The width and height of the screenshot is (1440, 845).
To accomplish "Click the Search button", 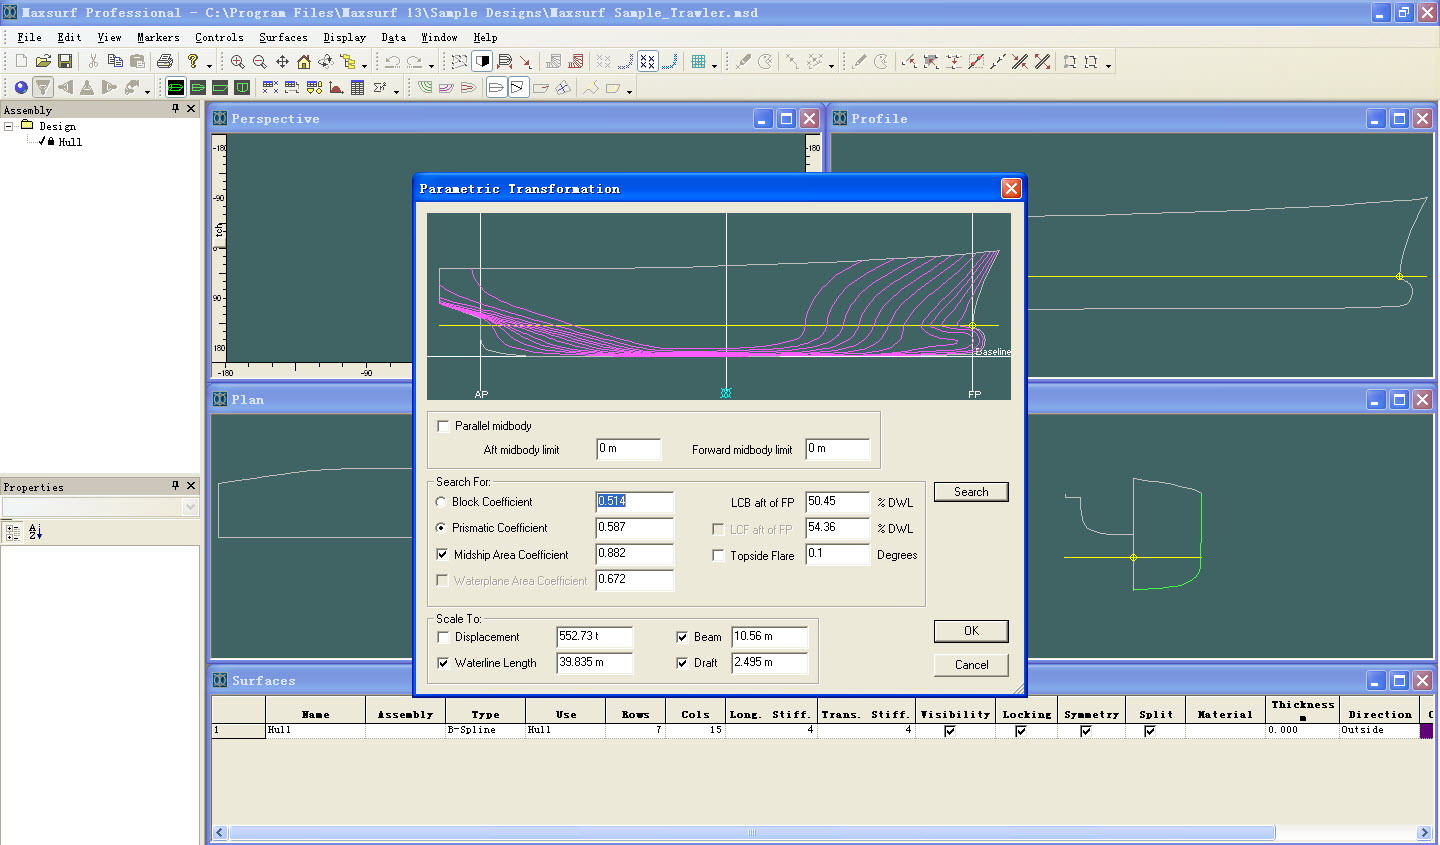I will [x=971, y=492].
